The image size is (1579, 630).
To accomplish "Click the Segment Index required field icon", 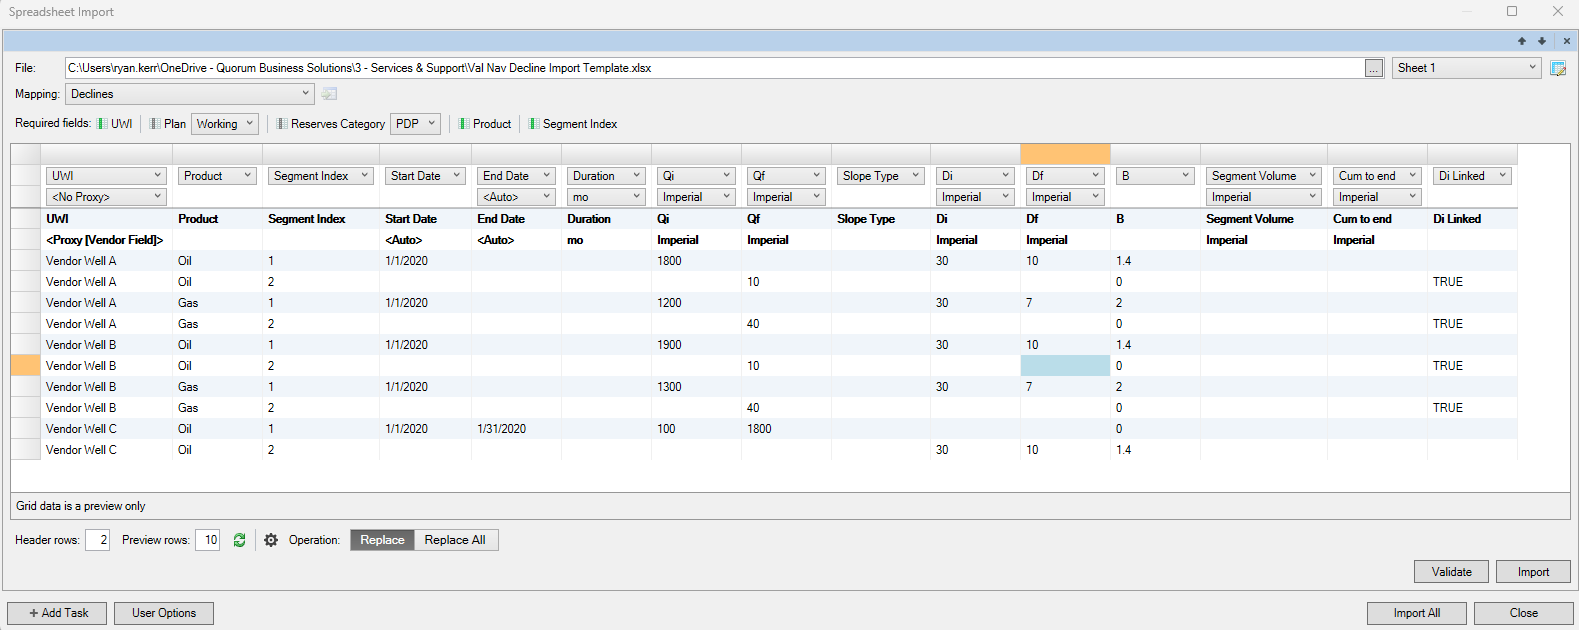I will [534, 124].
